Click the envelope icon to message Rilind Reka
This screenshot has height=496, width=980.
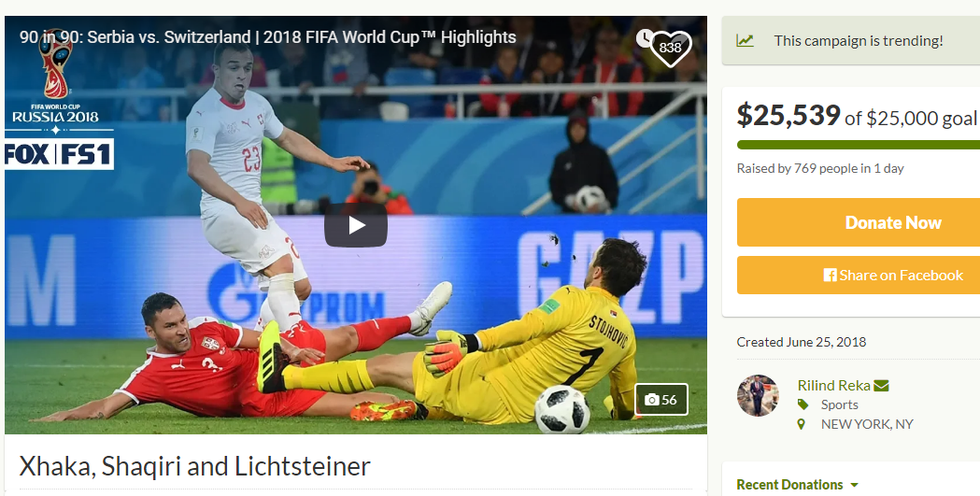tap(881, 385)
